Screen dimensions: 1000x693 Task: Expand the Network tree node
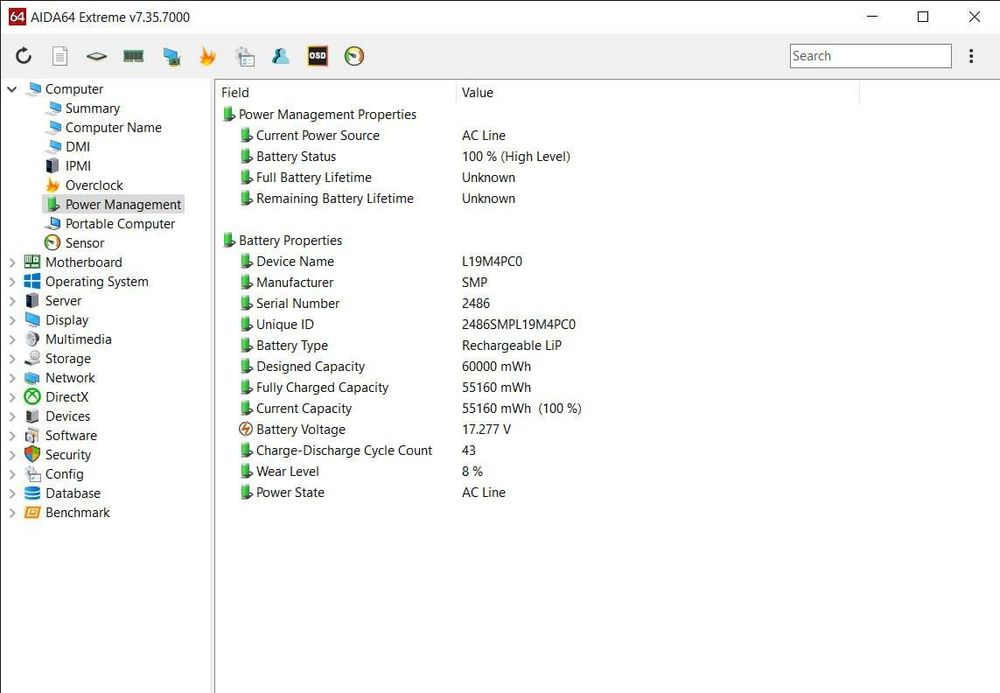[11, 377]
